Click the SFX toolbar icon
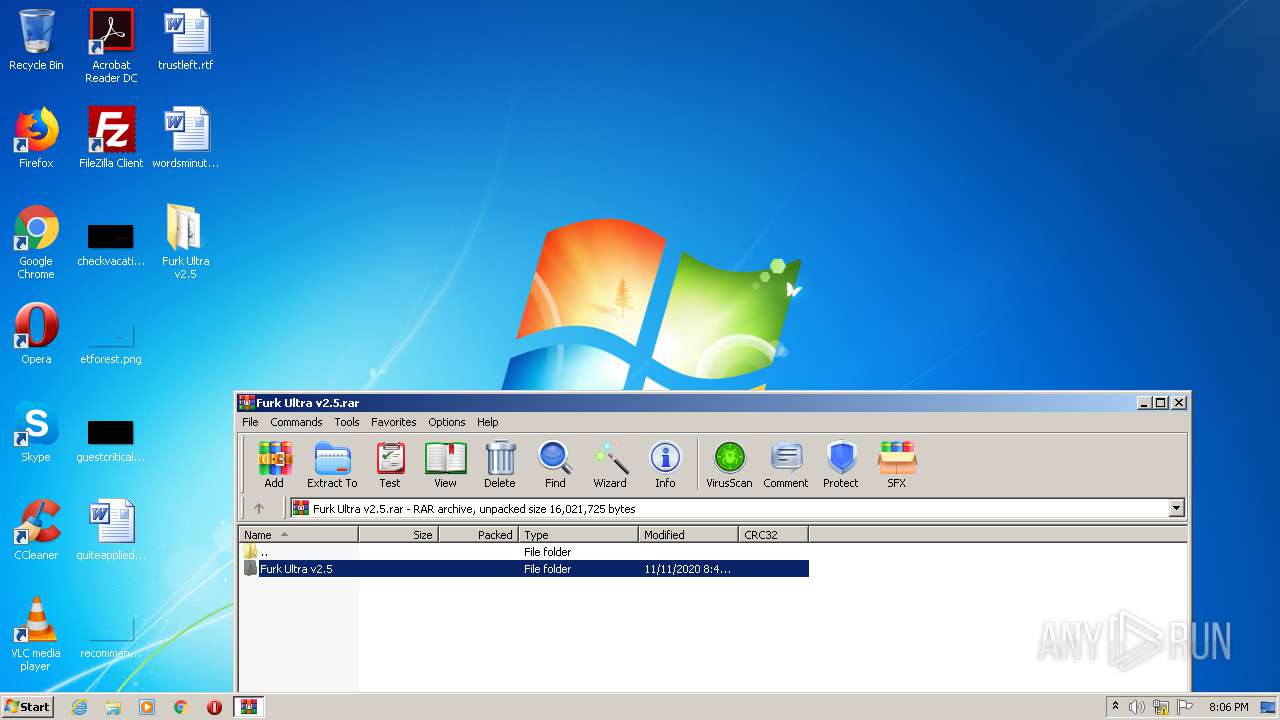The width and height of the screenshot is (1280, 720). click(x=896, y=465)
